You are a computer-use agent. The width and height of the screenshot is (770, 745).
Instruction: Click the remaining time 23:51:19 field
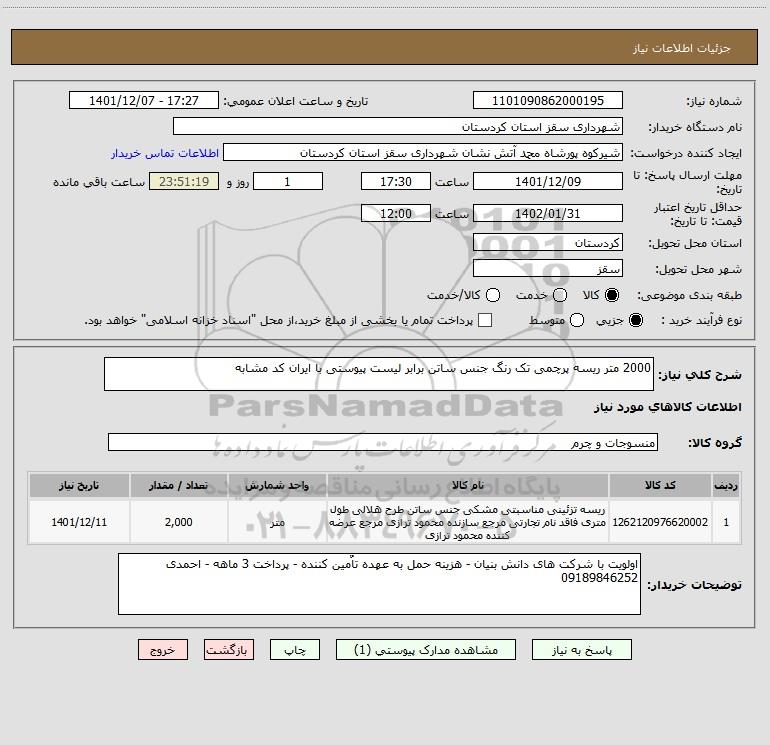(x=184, y=181)
